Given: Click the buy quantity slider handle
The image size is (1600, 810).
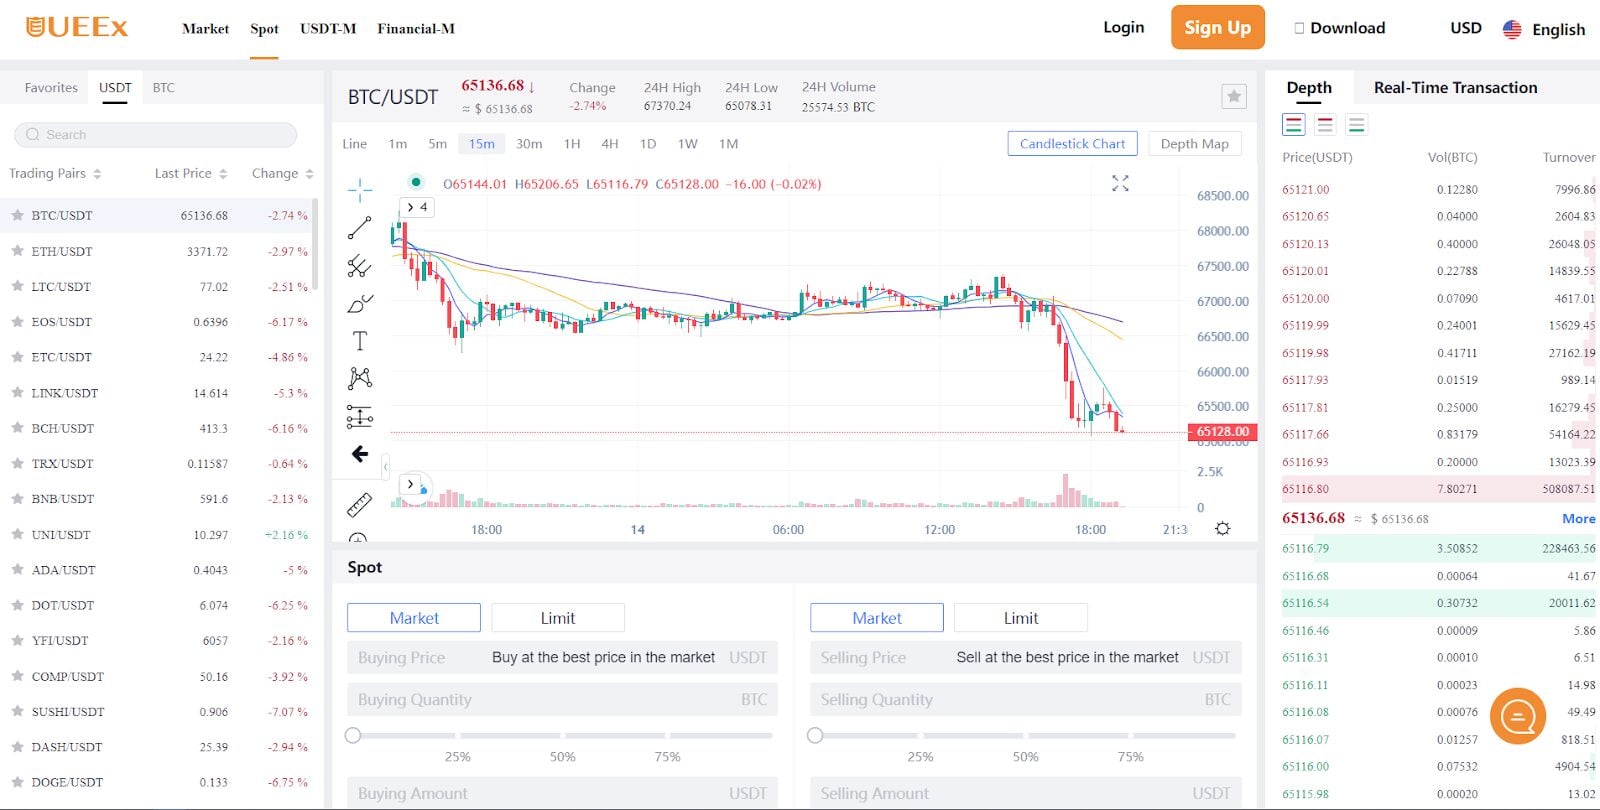Looking at the screenshot, I should (353, 735).
